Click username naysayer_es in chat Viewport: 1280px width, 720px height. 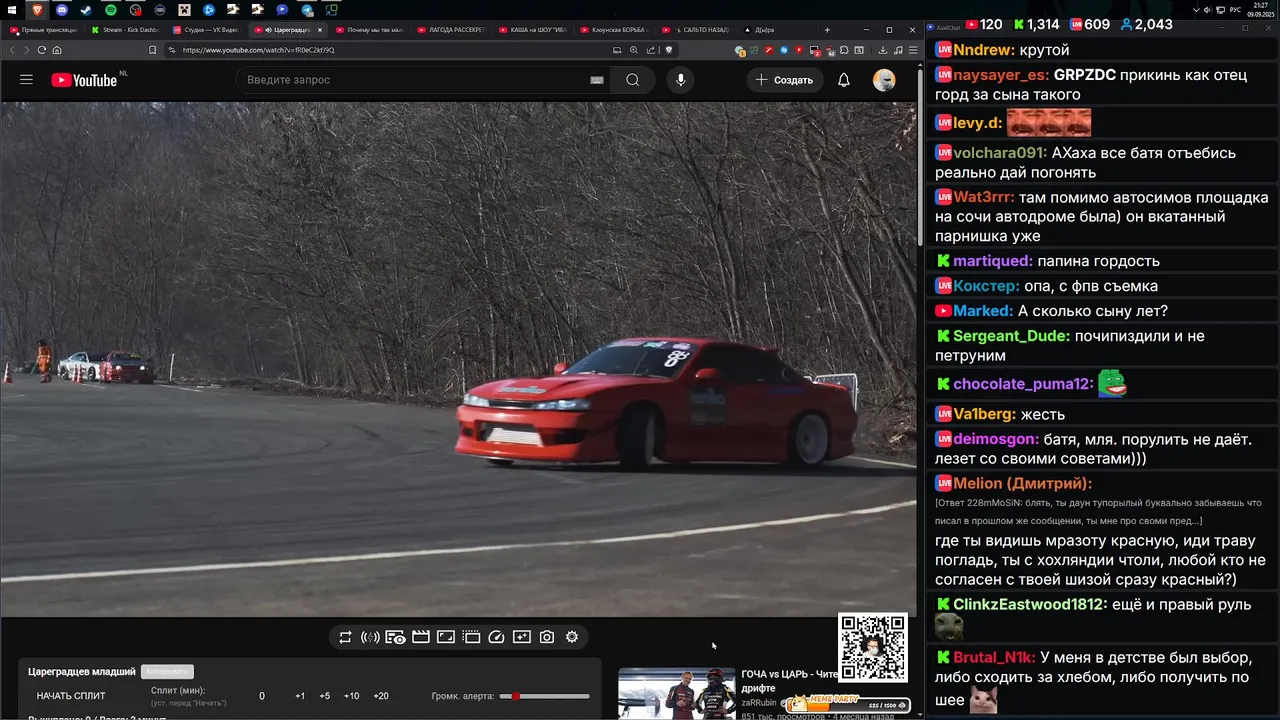coord(1001,75)
